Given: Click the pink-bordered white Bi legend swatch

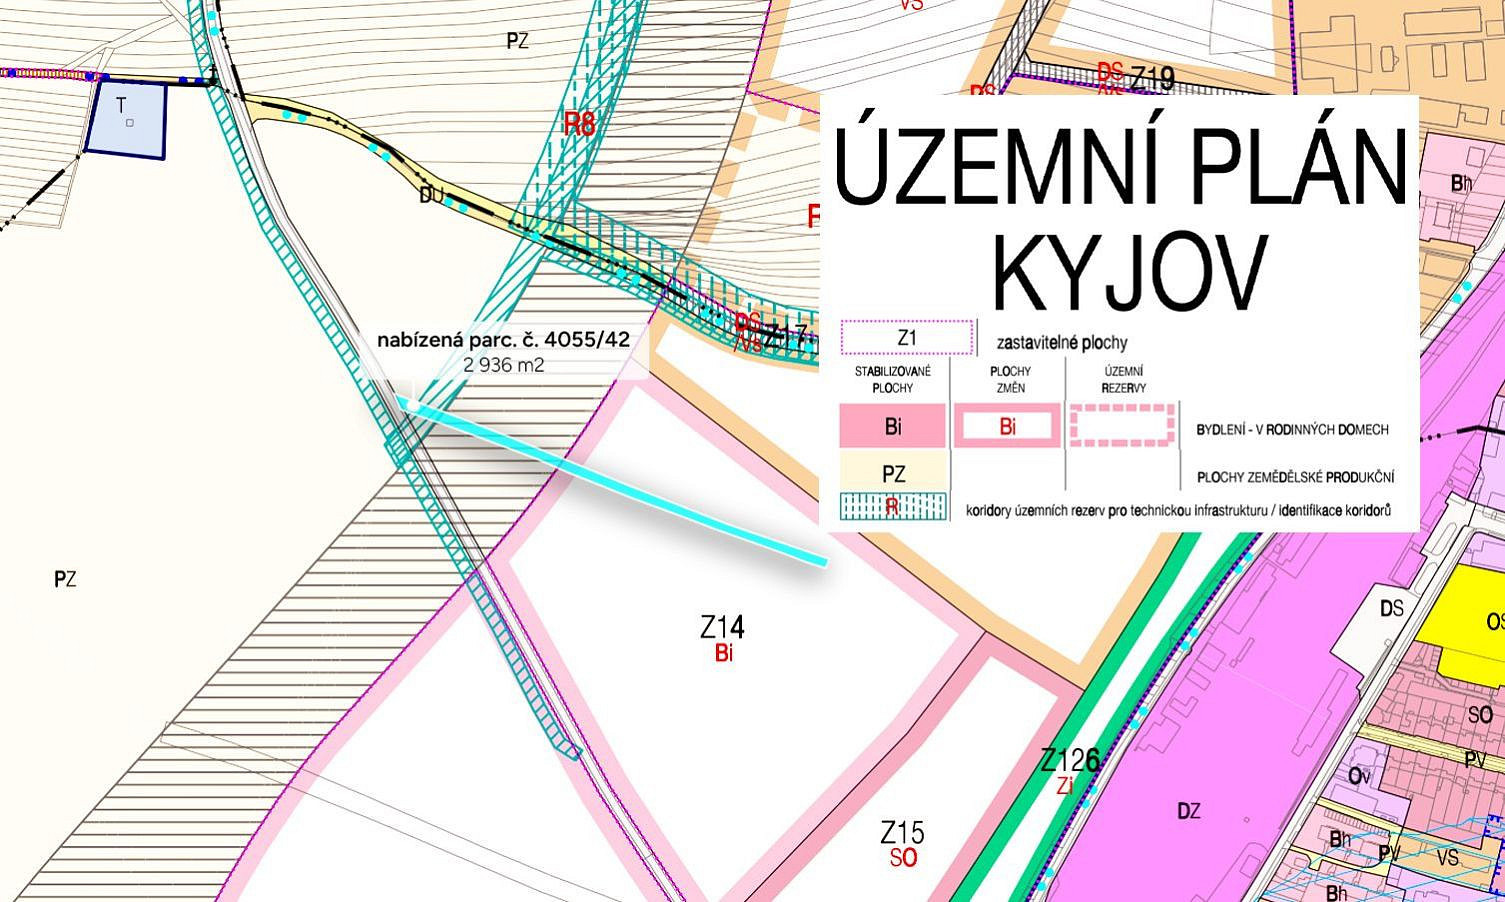Looking at the screenshot, I should tap(1007, 426).
